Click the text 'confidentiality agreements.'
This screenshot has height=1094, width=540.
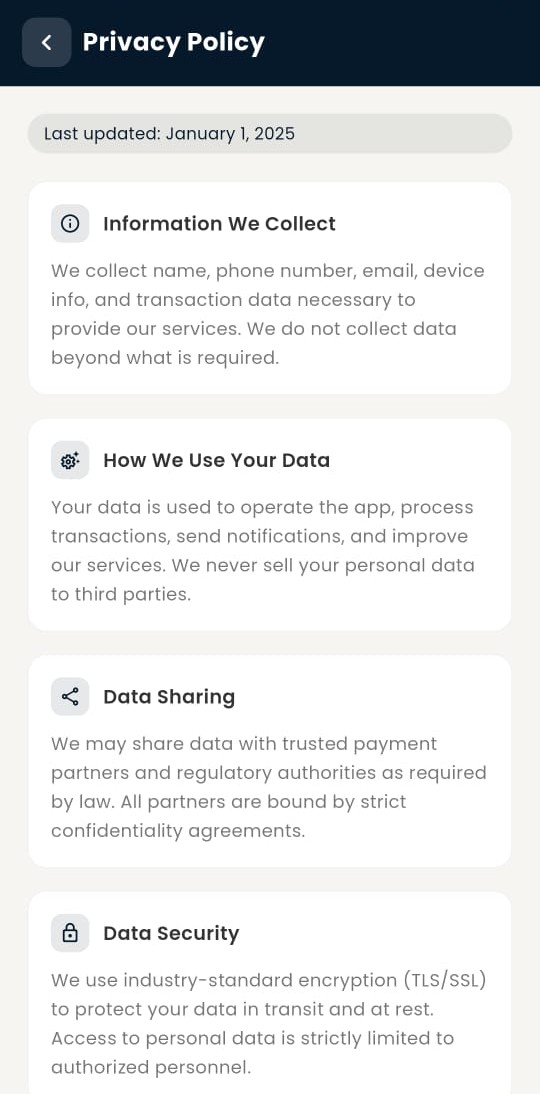tap(178, 831)
